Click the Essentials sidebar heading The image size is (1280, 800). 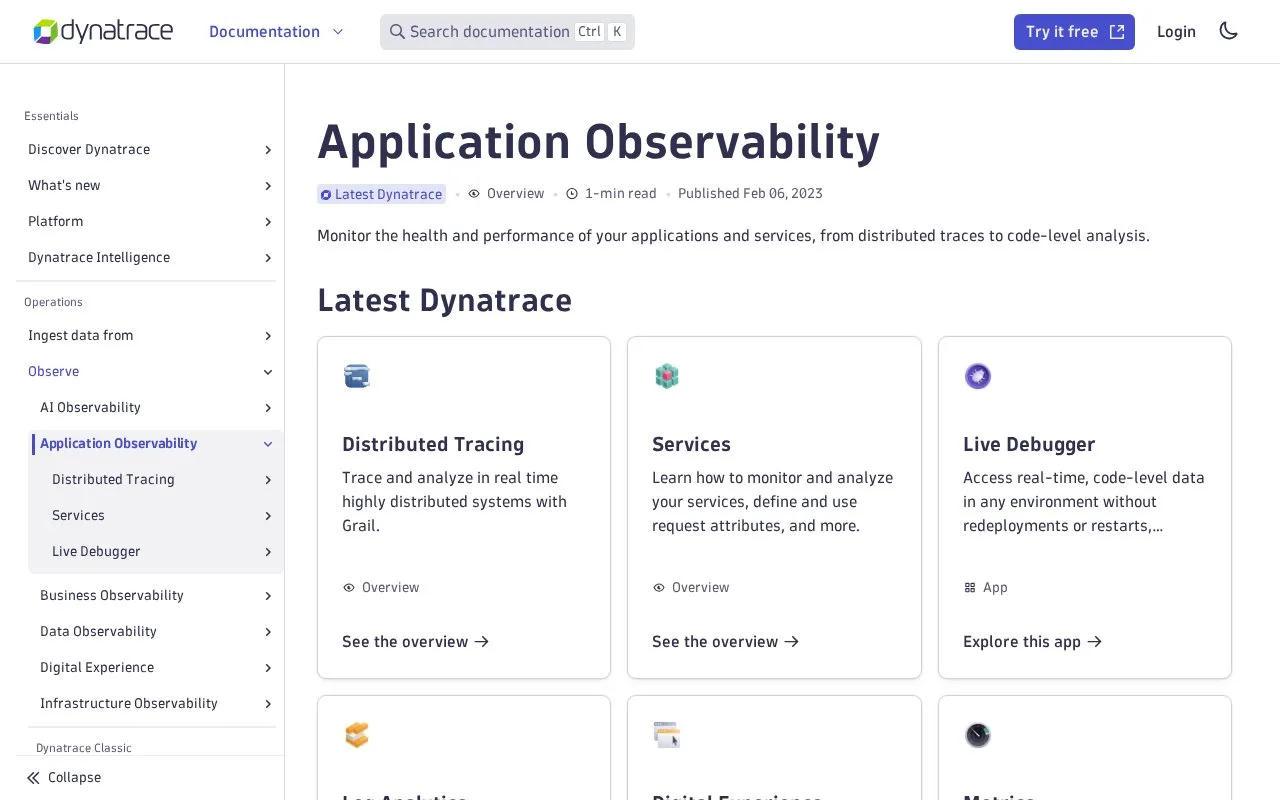pyautogui.click(x=51, y=116)
